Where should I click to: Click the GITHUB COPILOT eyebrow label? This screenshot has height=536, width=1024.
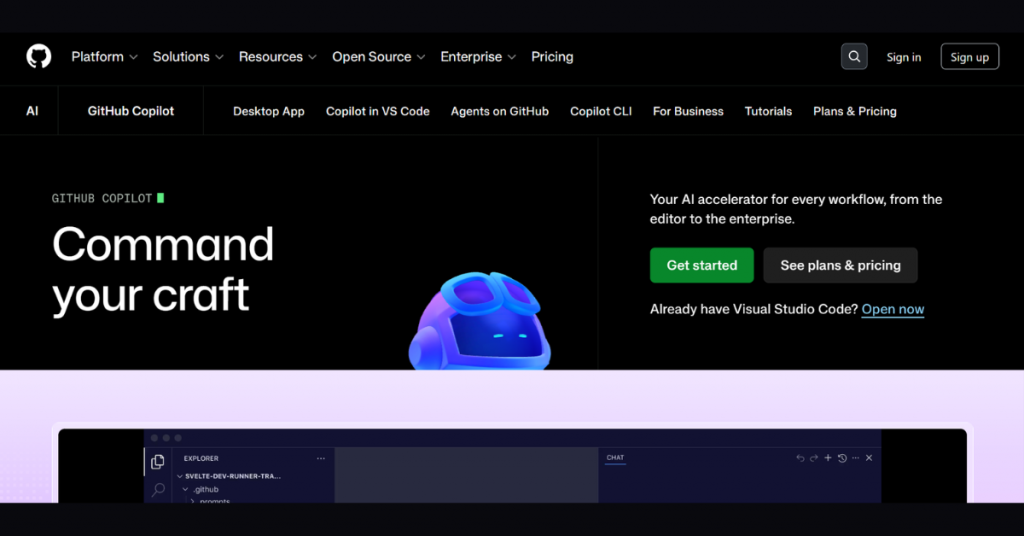(x=102, y=198)
